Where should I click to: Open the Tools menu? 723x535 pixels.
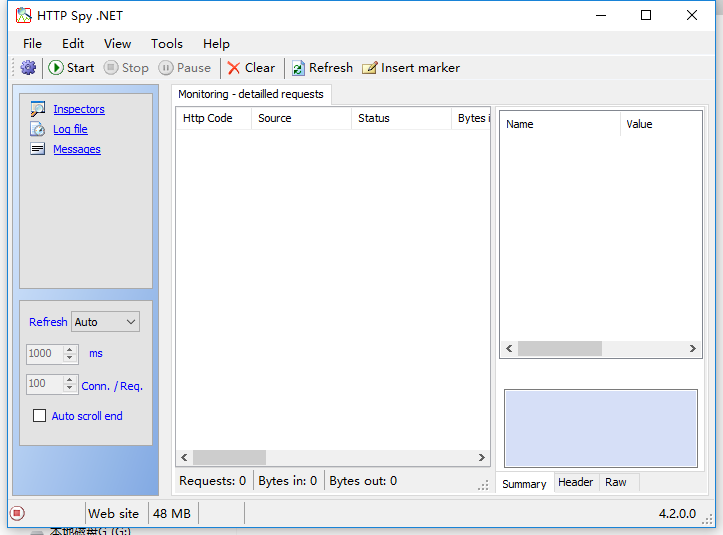(x=166, y=43)
